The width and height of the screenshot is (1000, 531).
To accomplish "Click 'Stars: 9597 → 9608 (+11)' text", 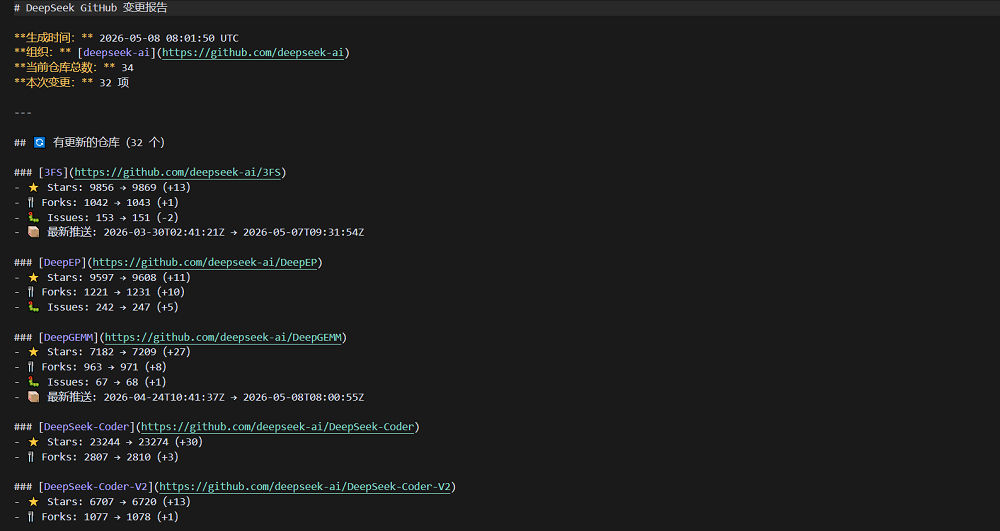I will coord(119,277).
